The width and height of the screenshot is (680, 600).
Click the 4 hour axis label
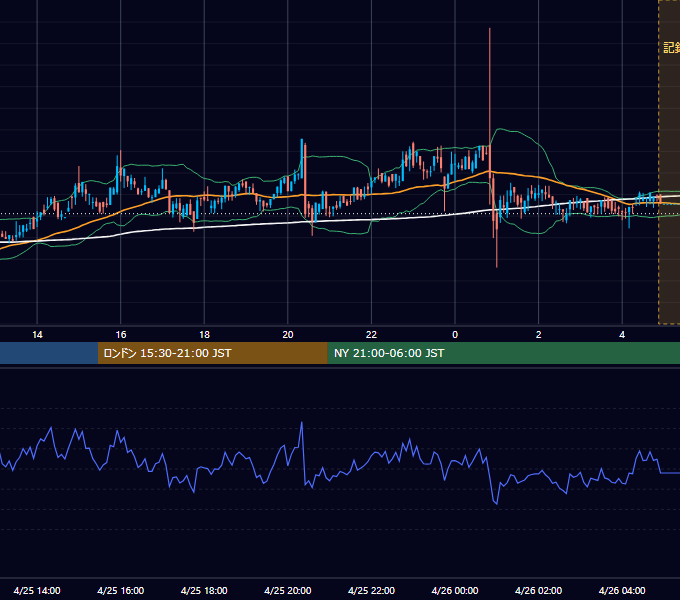tap(622, 335)
